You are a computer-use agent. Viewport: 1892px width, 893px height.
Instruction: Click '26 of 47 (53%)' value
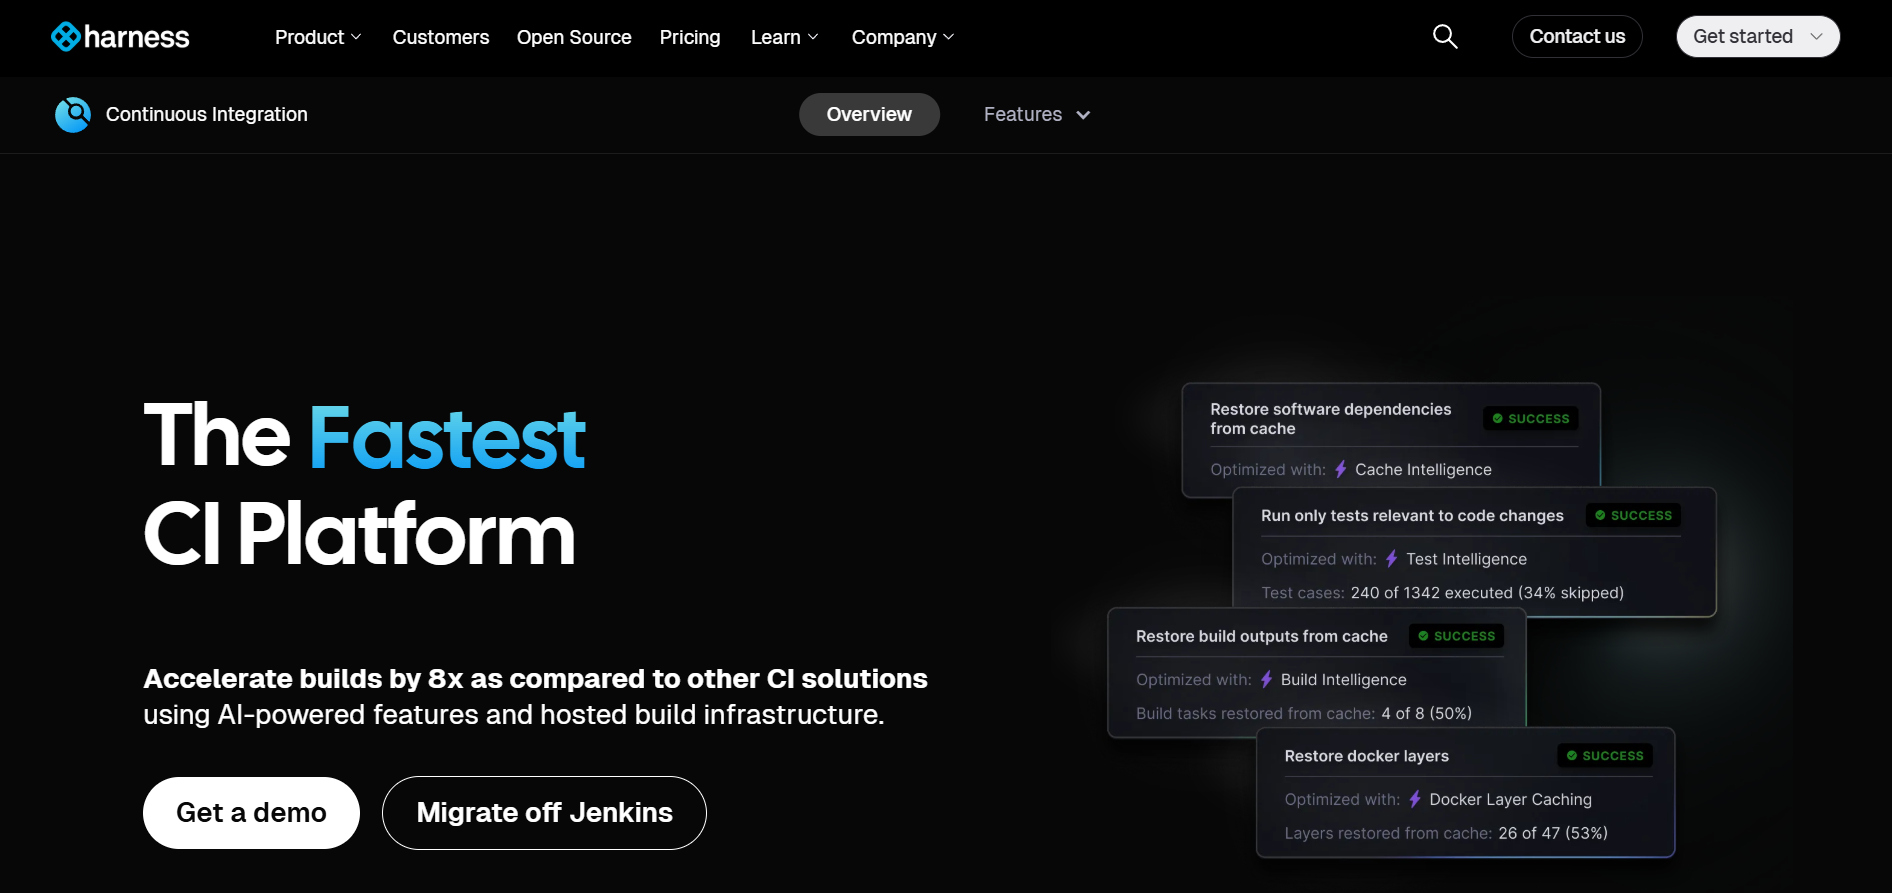click(1552, 833)
